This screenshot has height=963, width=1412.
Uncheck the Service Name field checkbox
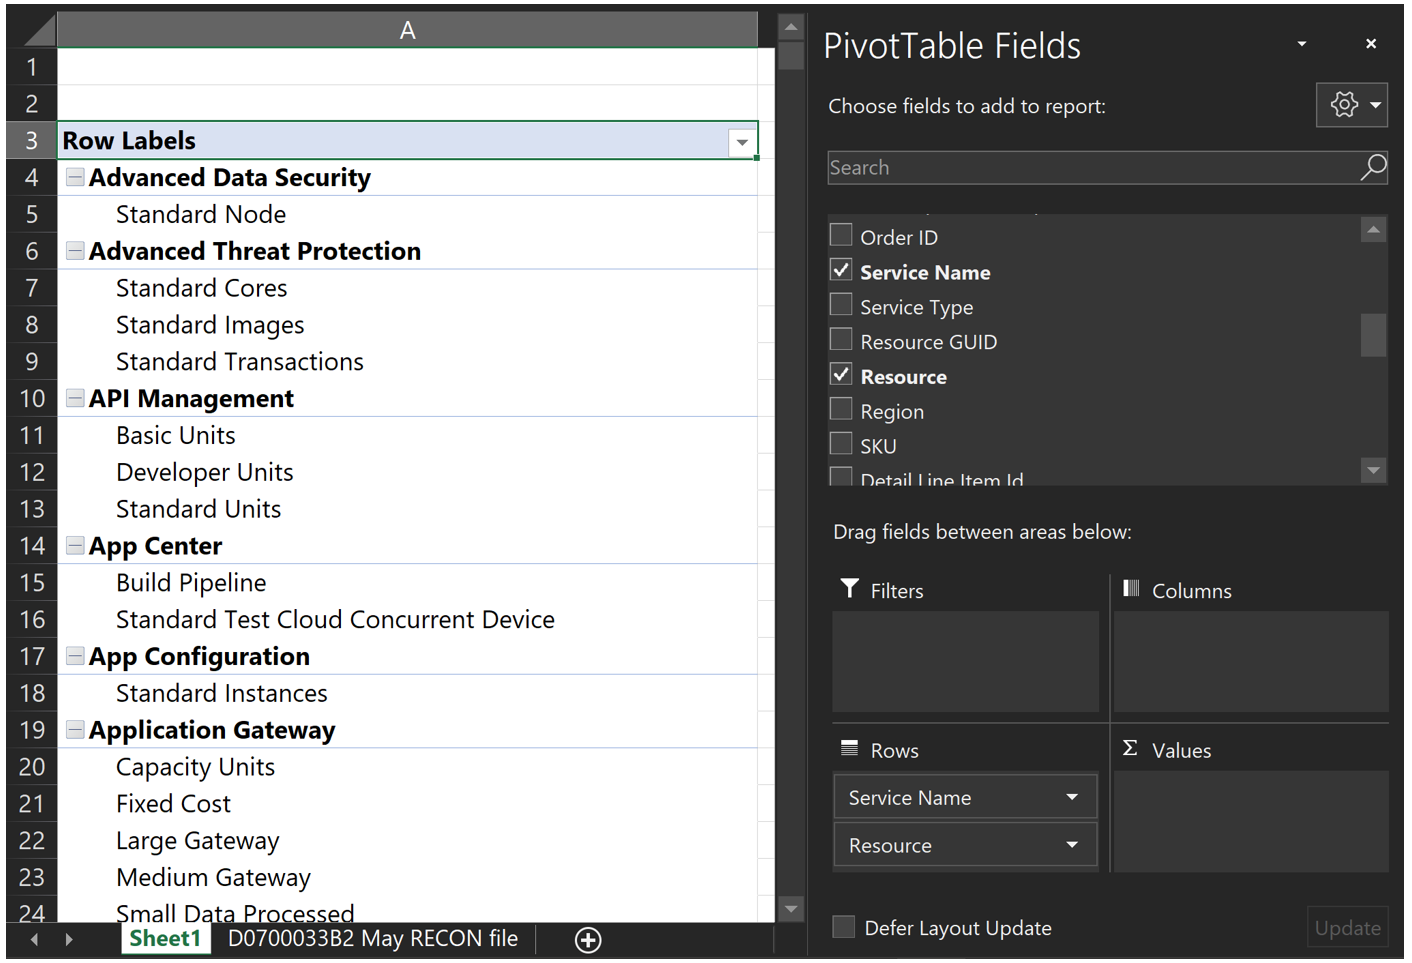pyautogui.click(x=841, y=271)
